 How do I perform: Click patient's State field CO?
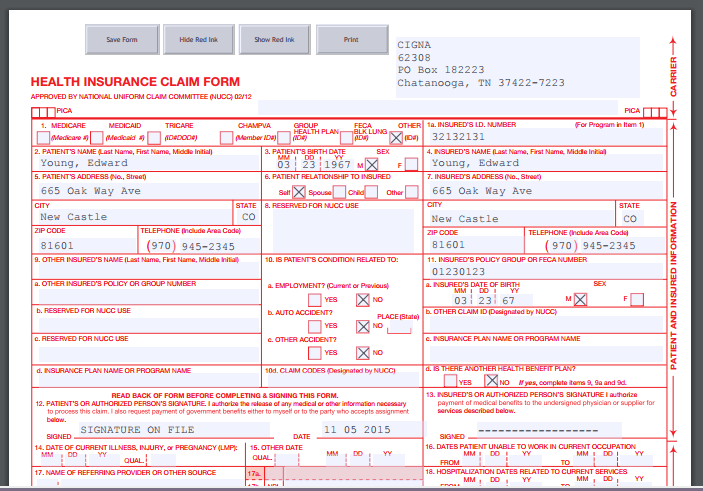click(246, 217)
